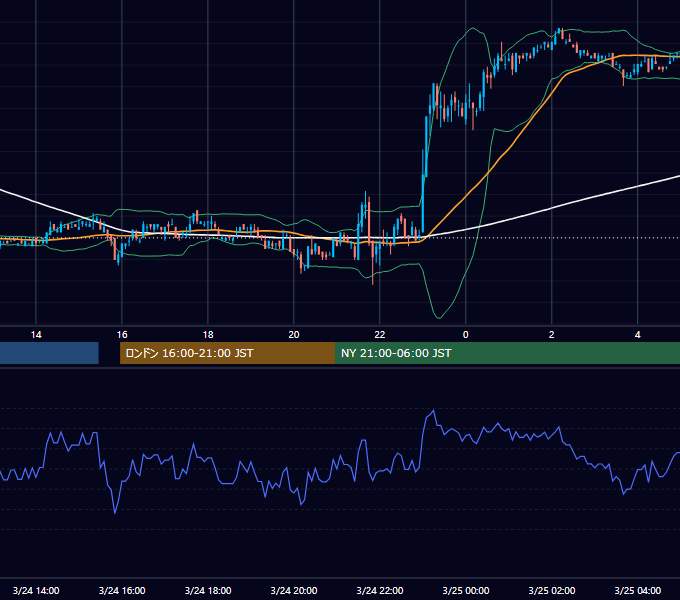Click the 16 hour label on upper axis

[122, 335]
